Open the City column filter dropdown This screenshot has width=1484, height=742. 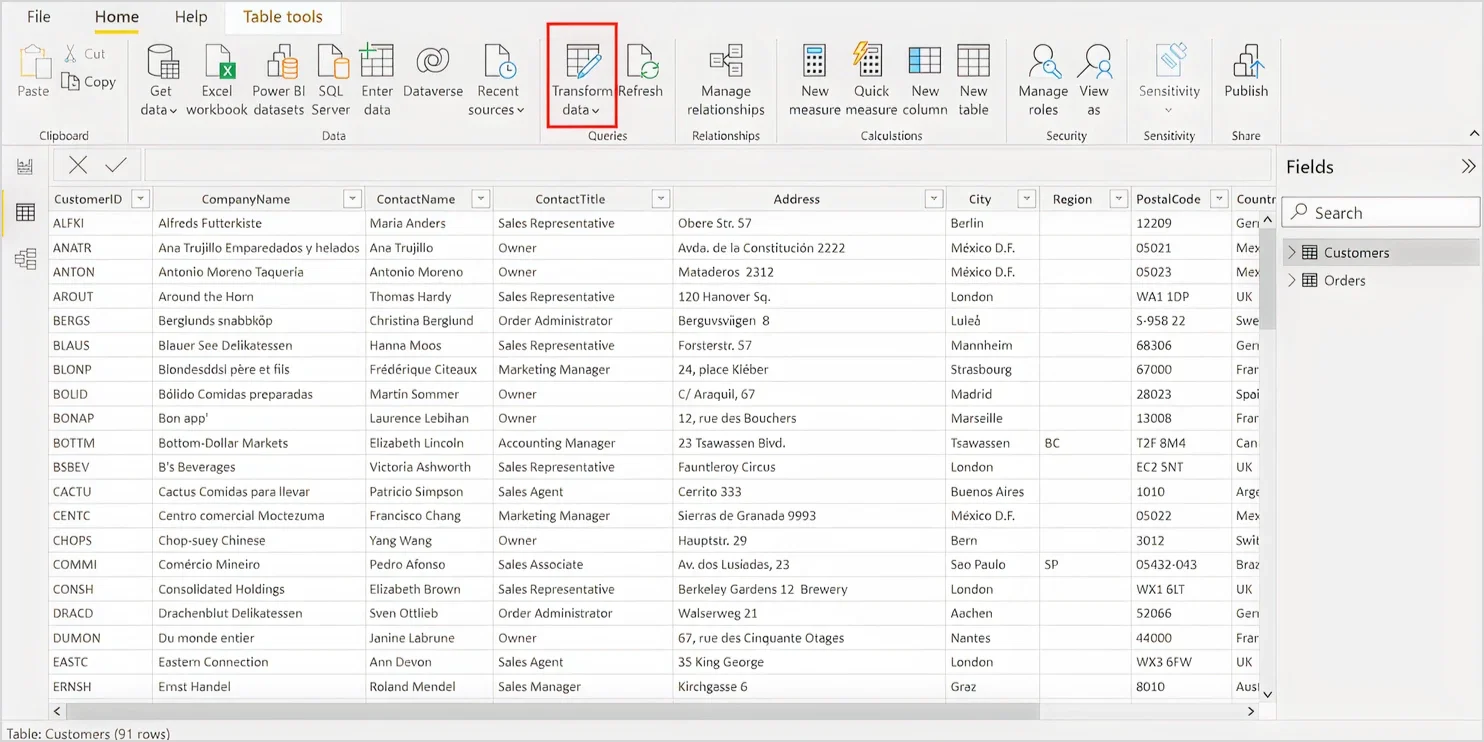pyautogui.click(x=1027, y=199)
